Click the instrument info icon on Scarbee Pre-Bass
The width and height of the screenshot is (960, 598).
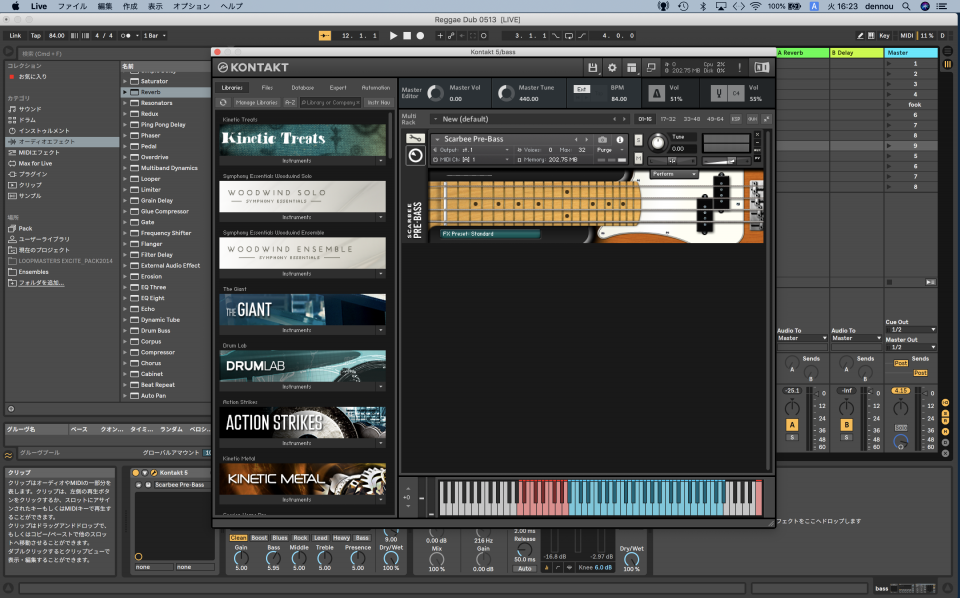click(620, 139)
